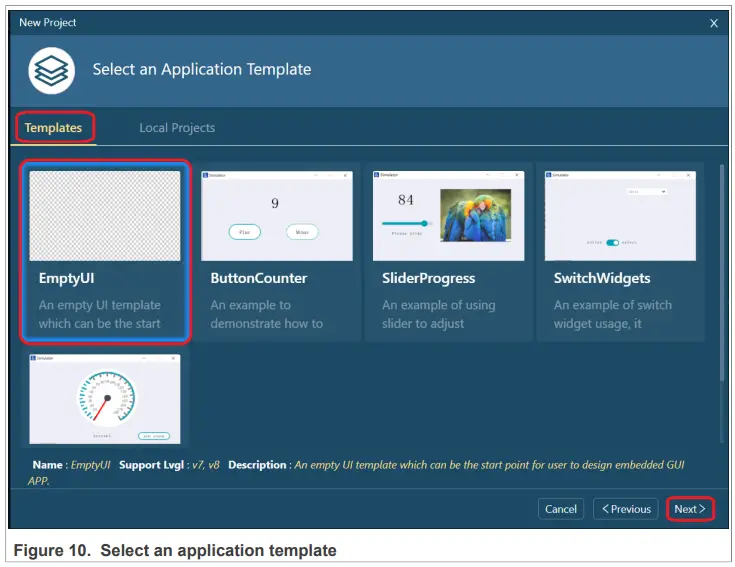
Task: Close the New Project window
Action: pyautogui.click(x=713, y=23)
